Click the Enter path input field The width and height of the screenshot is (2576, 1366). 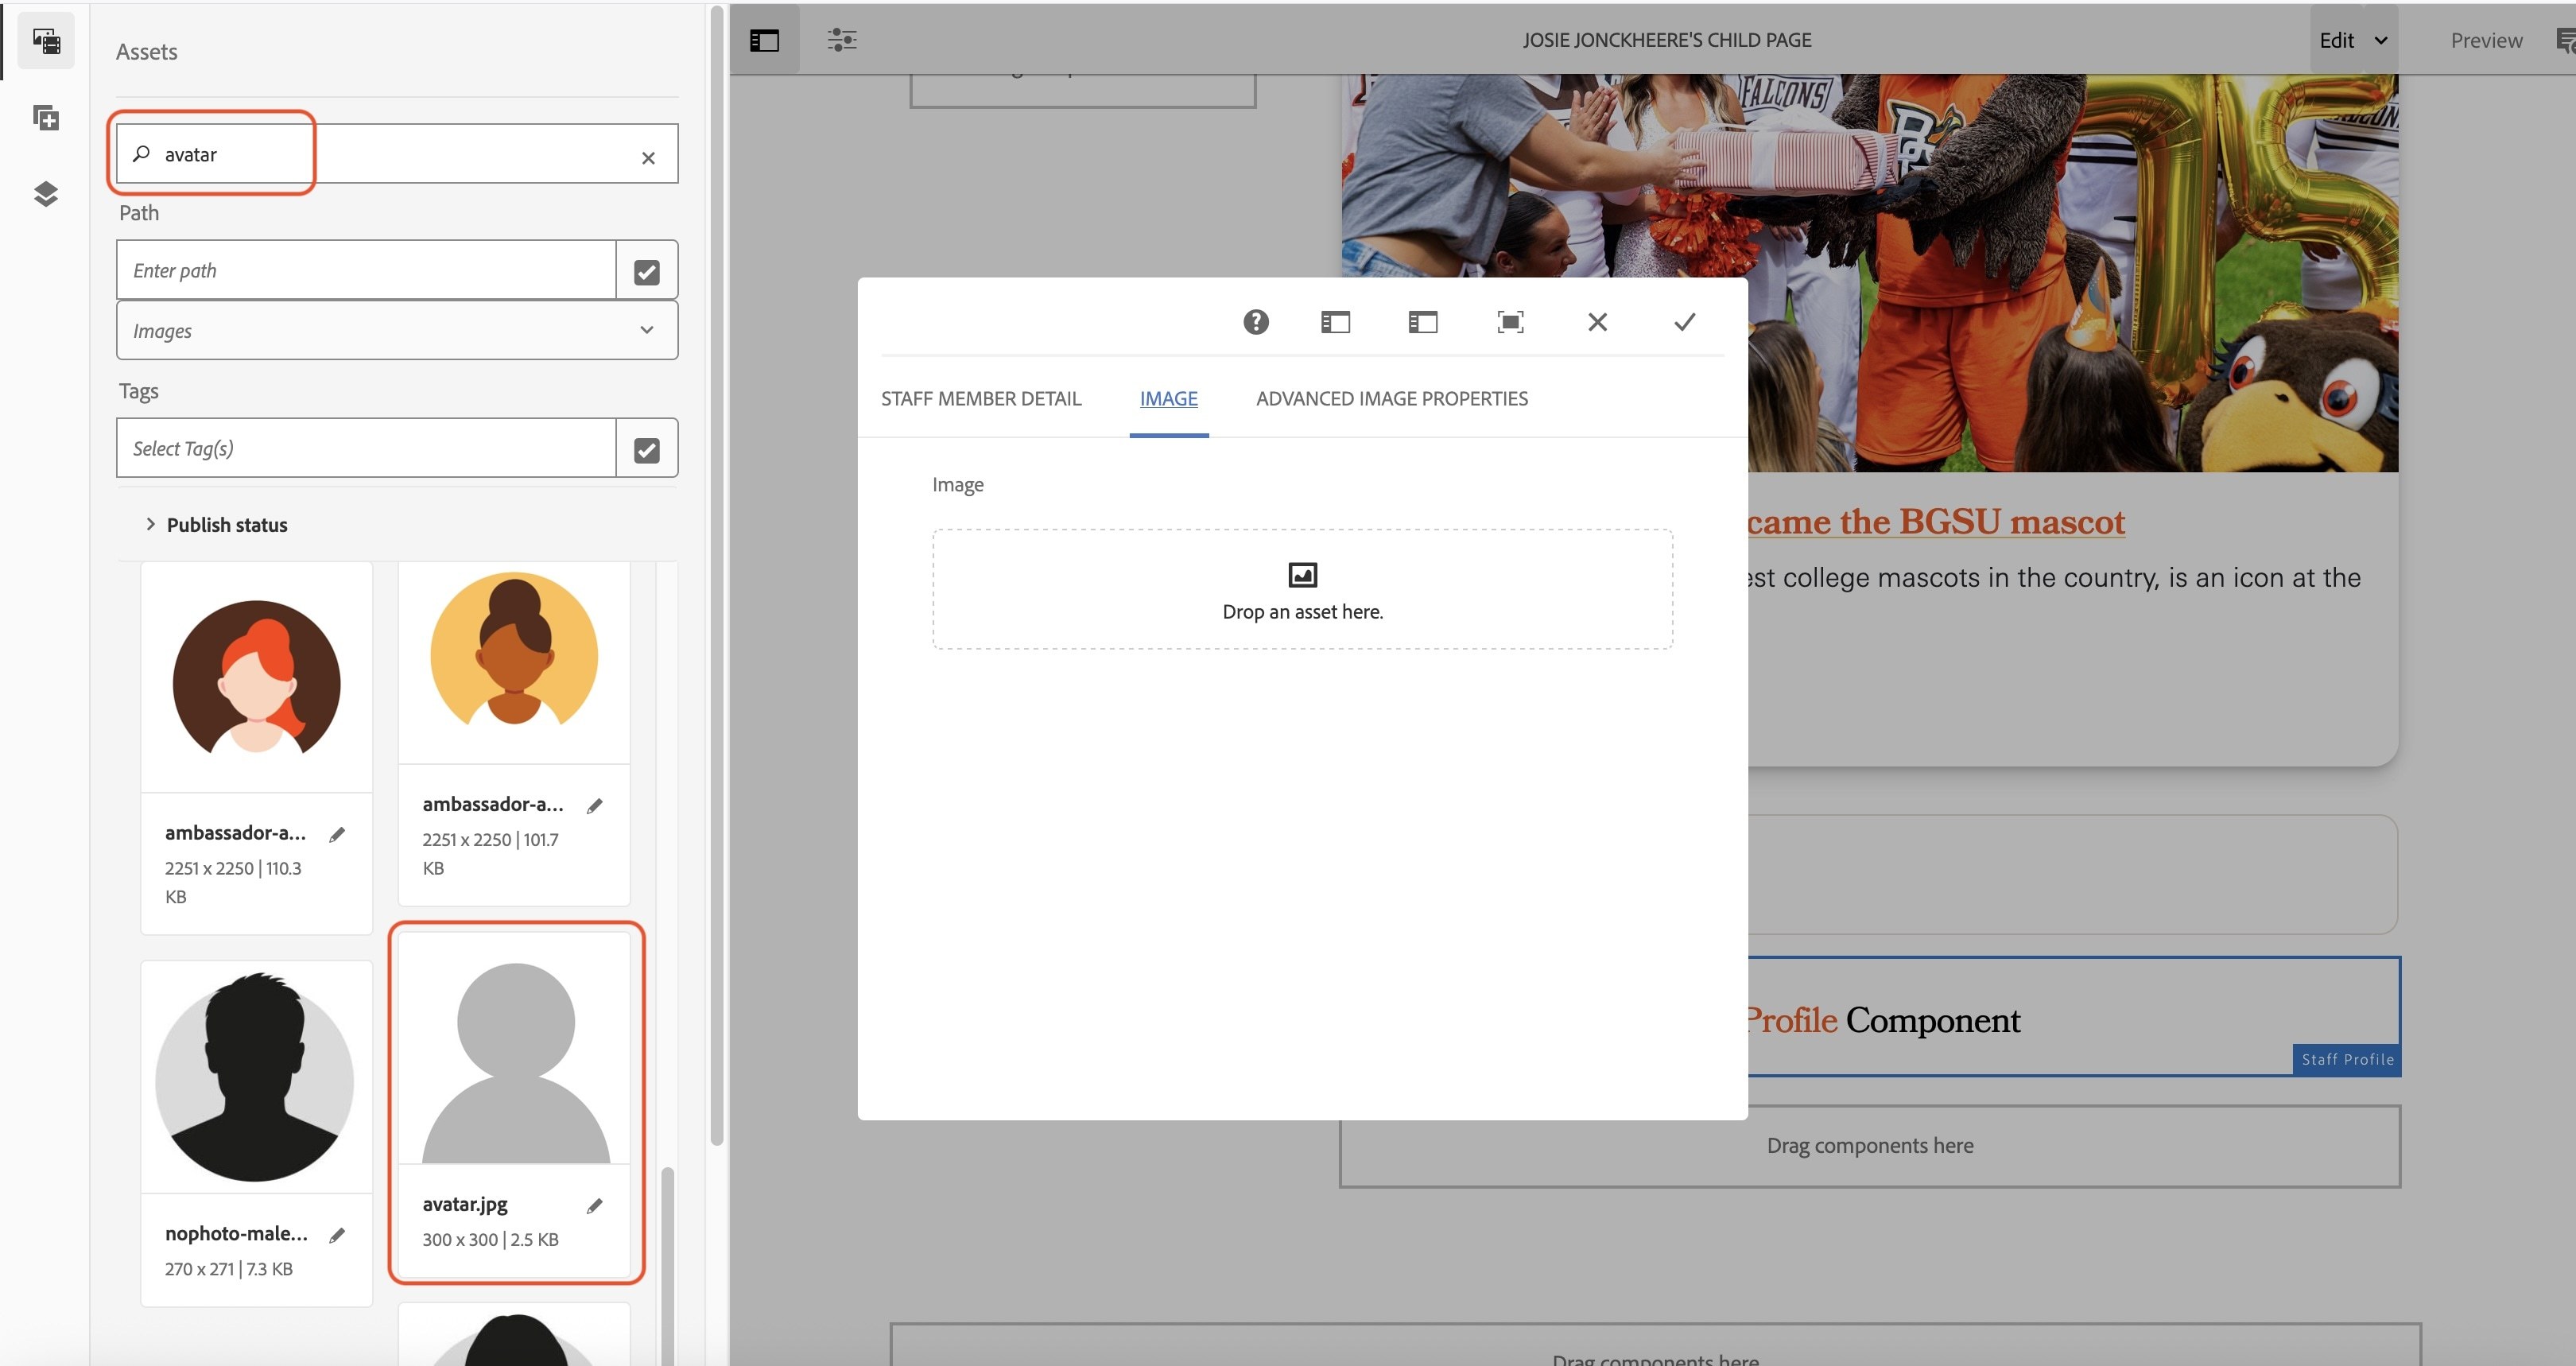click(x=366, y=270)
